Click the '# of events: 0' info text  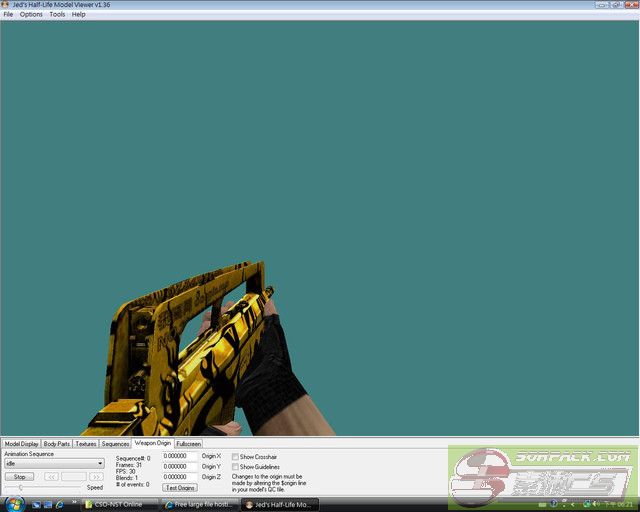pos(132,484)
